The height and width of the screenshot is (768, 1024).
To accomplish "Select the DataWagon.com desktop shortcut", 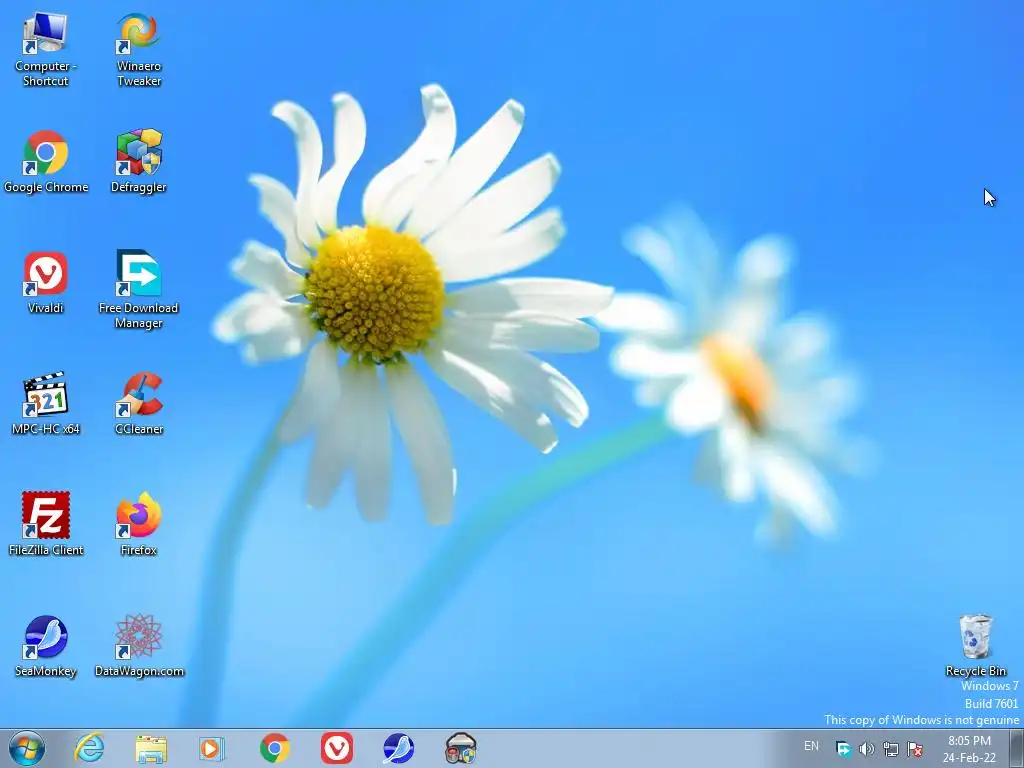I will tap(139, 645).
